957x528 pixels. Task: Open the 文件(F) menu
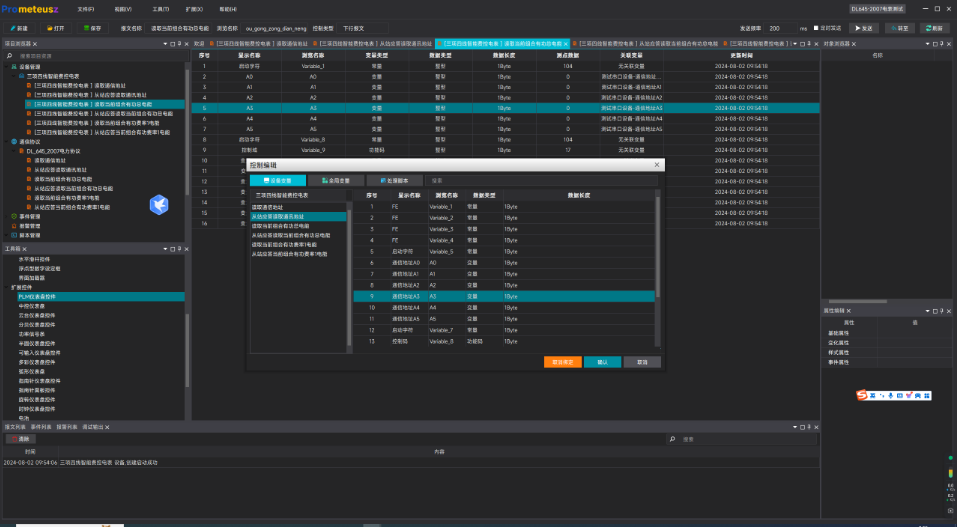(x=85, y=8)
